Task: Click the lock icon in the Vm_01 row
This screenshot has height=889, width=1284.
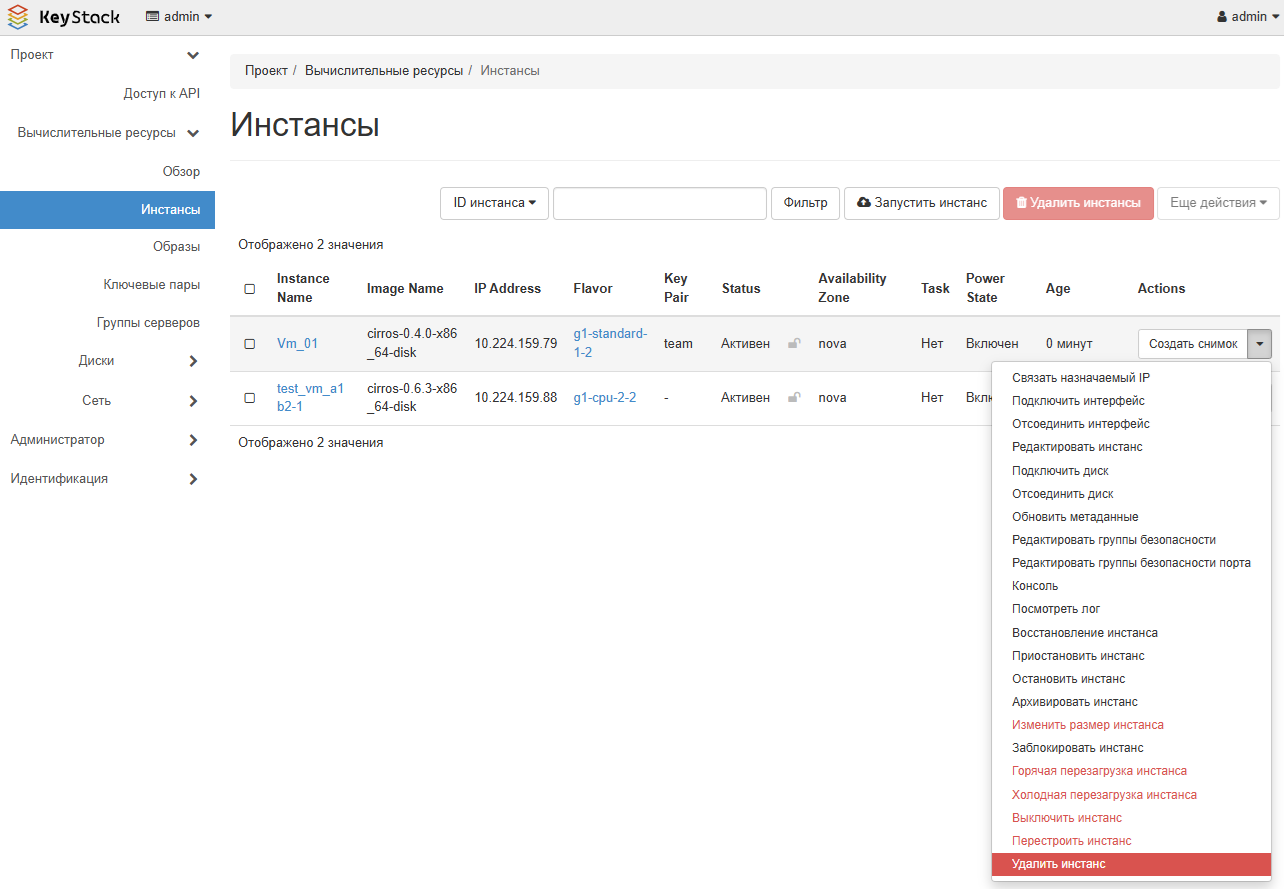Action: point(794,344)
